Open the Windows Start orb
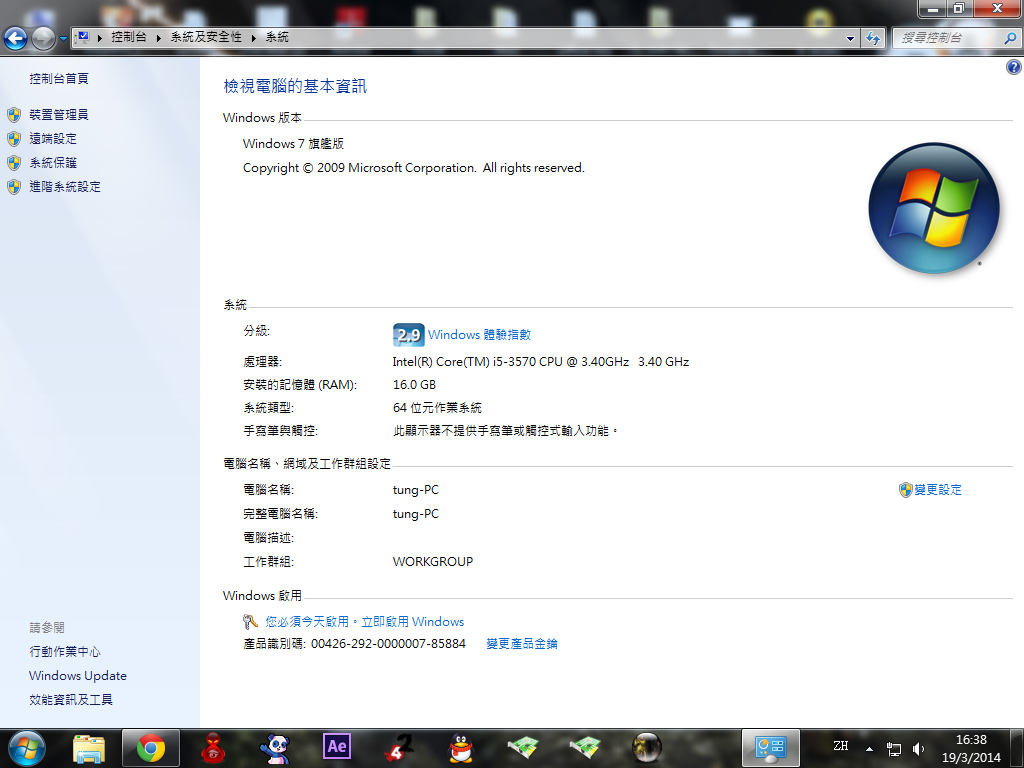 pos(27,748)
